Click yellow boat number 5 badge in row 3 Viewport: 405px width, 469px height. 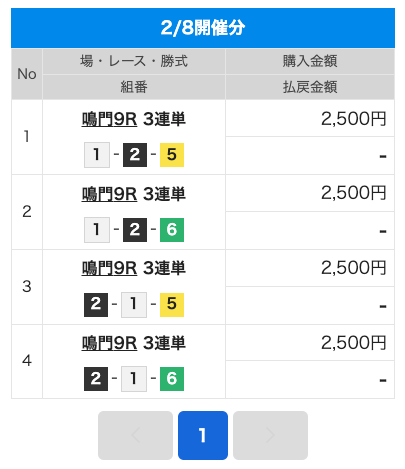coord(172,304)
